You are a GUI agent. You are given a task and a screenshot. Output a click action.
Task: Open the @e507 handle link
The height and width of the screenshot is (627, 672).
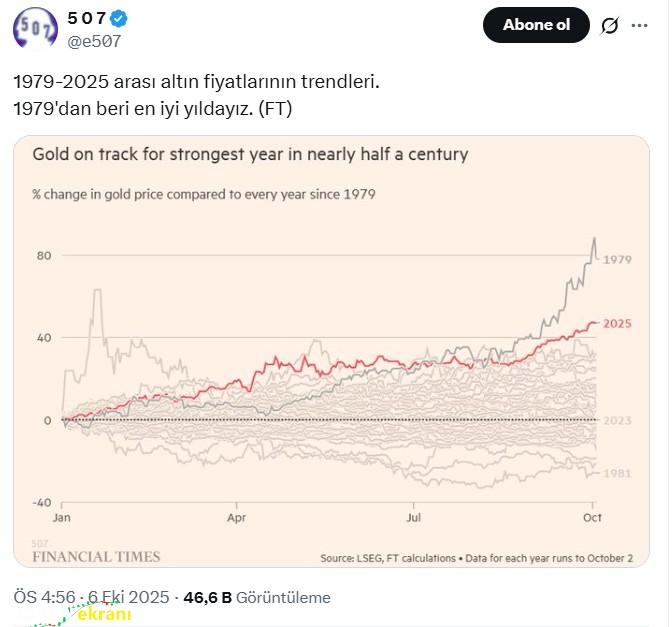click(x=94, y=40)
